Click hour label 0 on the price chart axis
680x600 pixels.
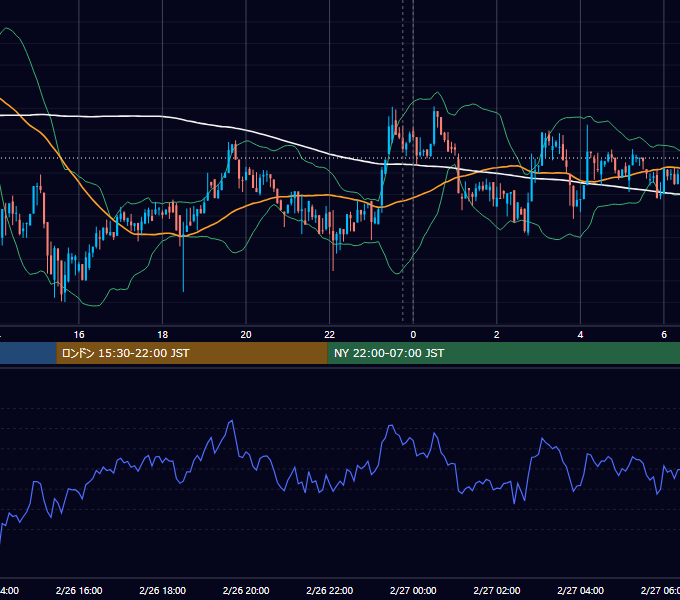(x=413, y=335)
